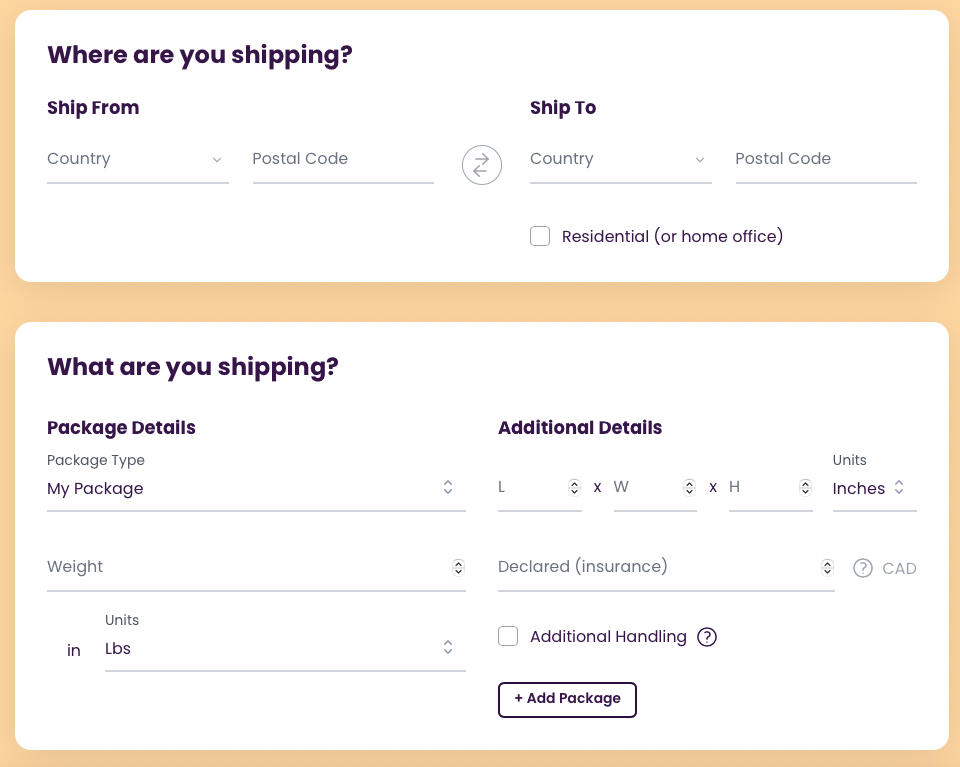Viewport: 960px width, 767px height.
Task: Click the Ship To Postal Code field
Action: coord(826,159)
